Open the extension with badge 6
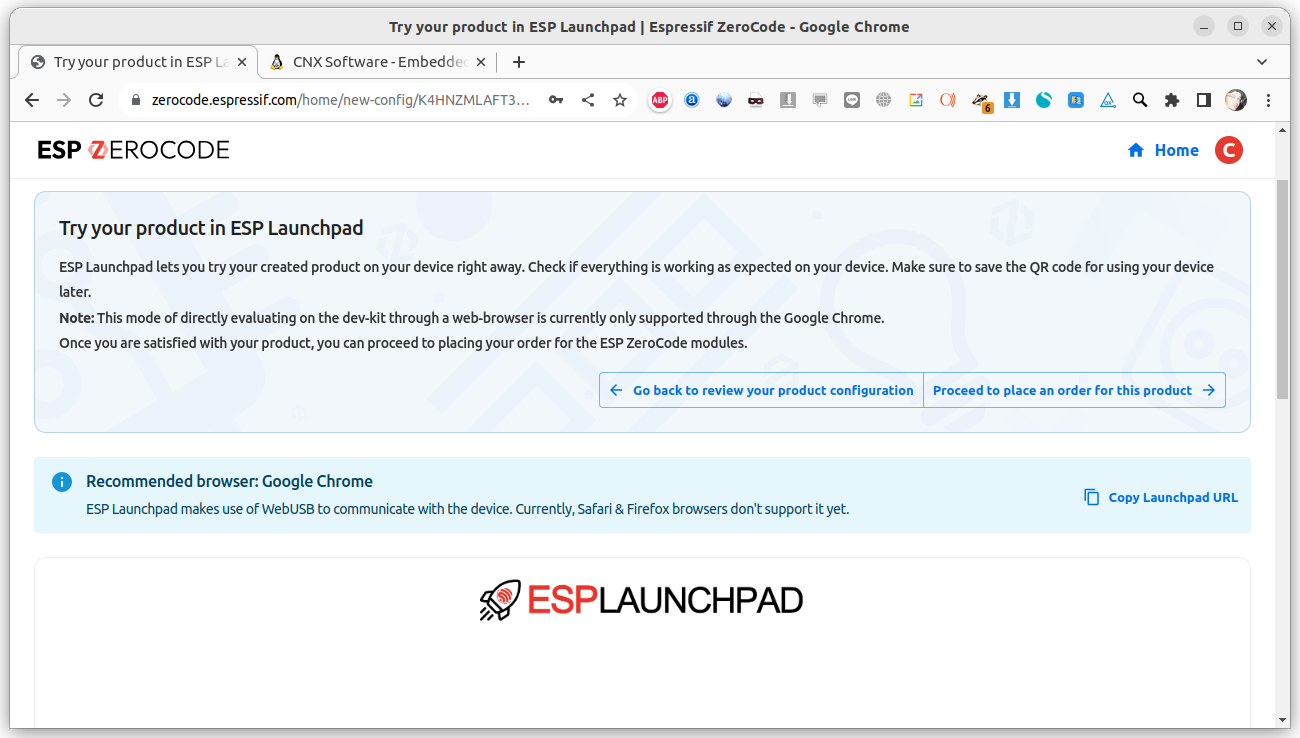Viewport: 1300px width, 738px height. [981, 101]
